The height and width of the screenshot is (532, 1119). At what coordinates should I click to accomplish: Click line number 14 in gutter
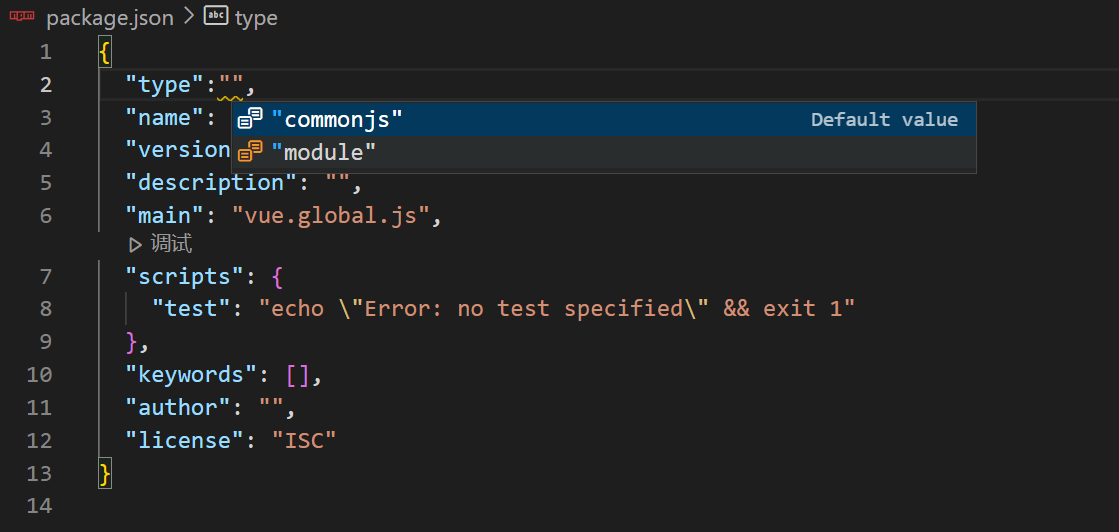click(39, 506)
